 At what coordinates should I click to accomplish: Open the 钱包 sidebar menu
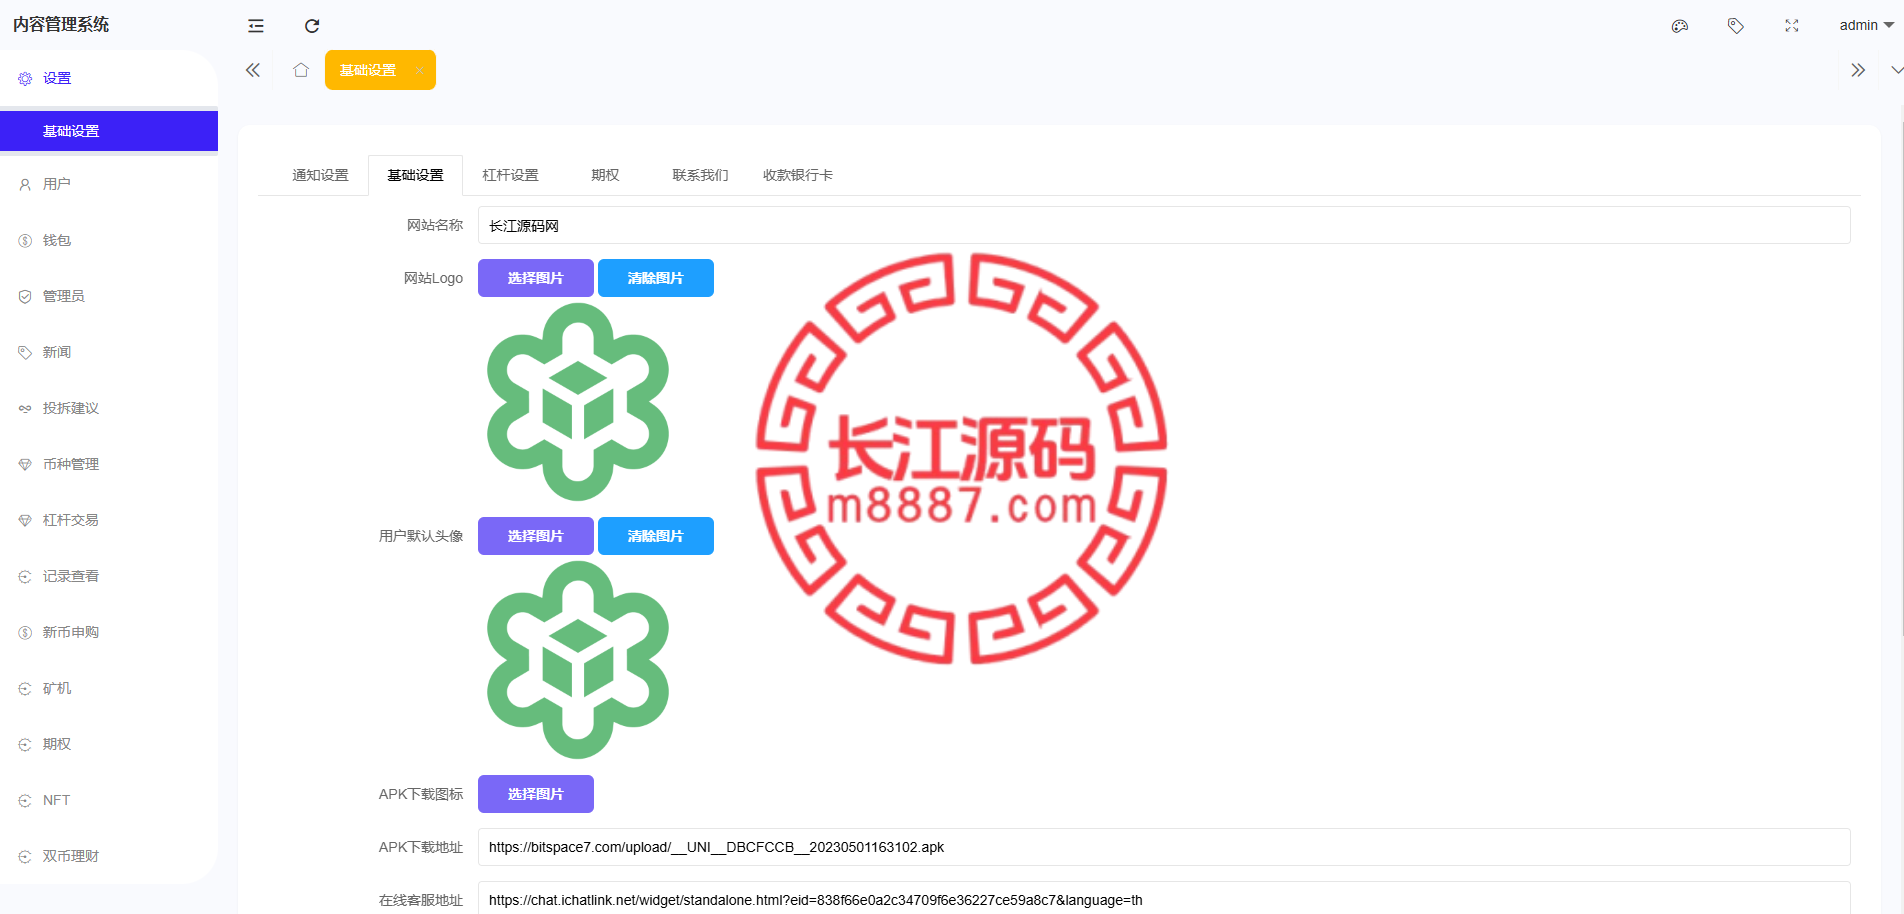click(109, 240)
